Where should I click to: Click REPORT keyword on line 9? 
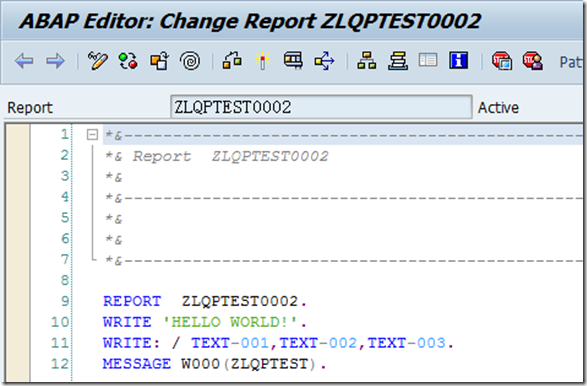click(132, 301)
